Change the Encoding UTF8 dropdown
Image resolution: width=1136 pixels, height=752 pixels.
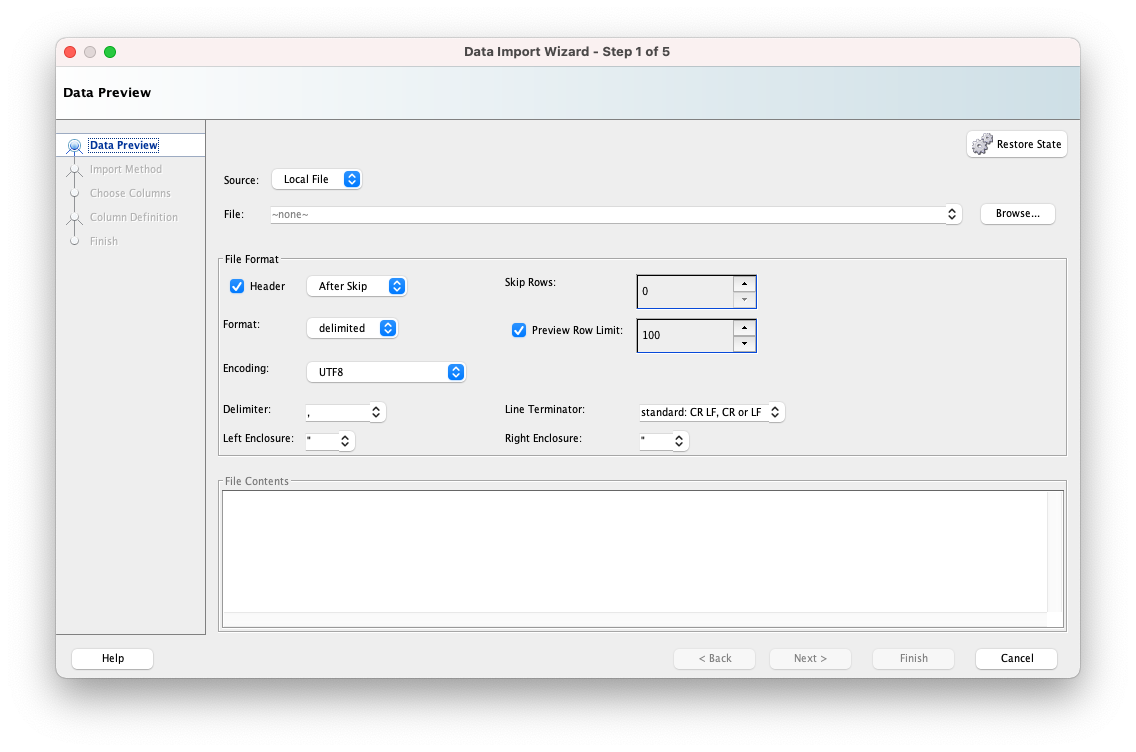pos(385,372)
